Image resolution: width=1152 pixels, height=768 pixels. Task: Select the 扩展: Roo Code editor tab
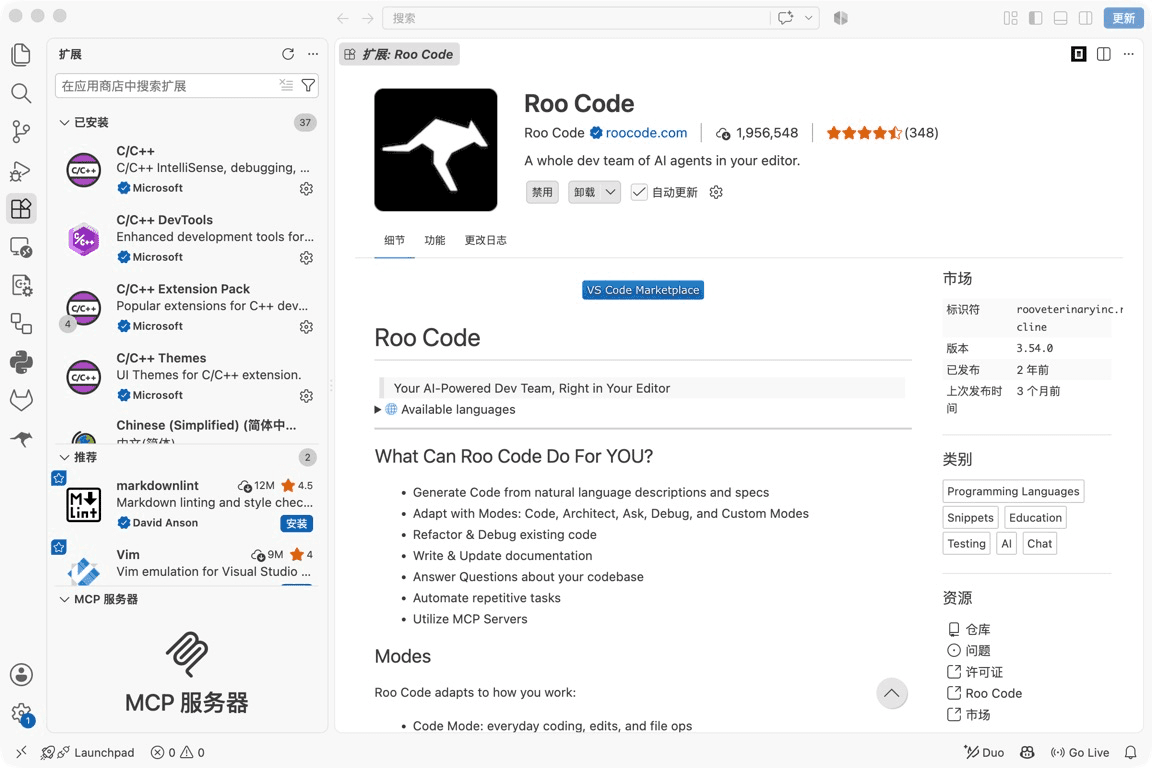coord(400,54)
